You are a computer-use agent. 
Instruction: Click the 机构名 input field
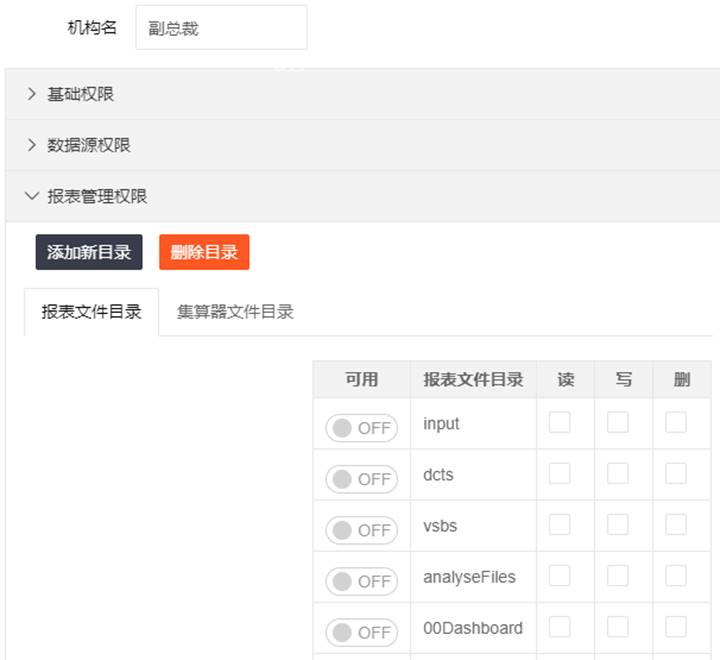221,28
